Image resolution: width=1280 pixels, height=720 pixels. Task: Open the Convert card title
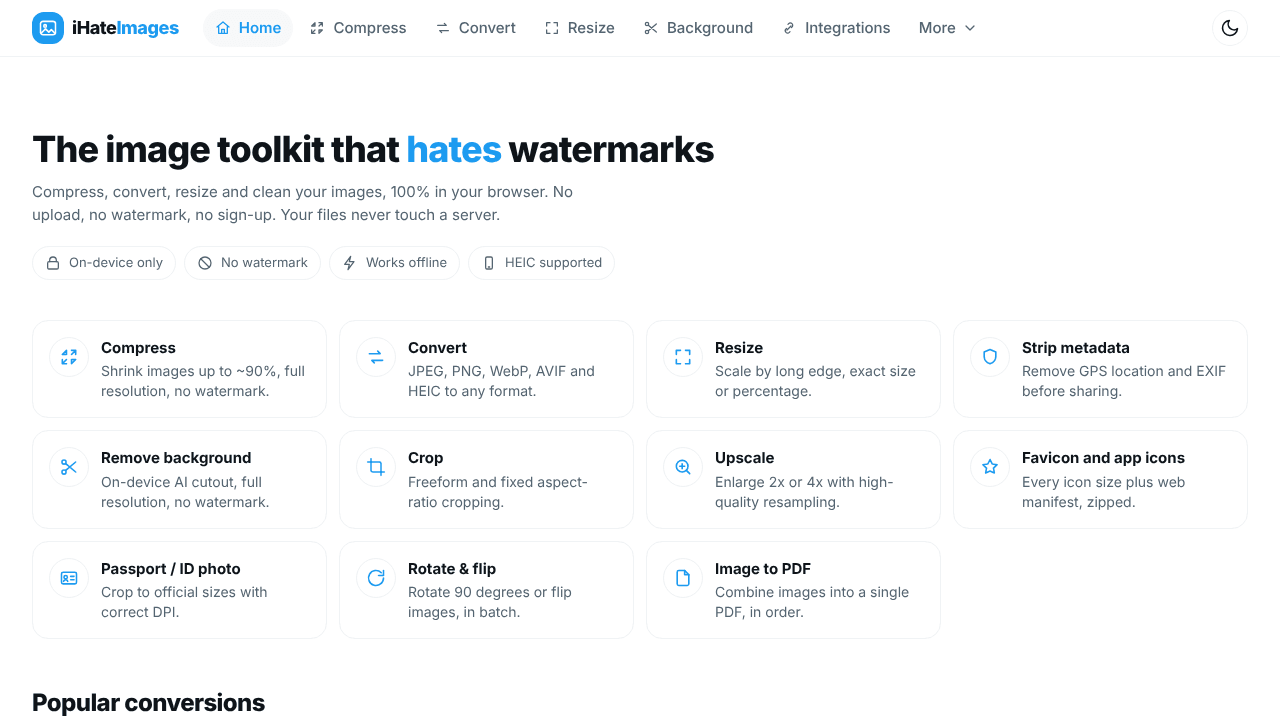pyautogui.click(x=437, y=348)
